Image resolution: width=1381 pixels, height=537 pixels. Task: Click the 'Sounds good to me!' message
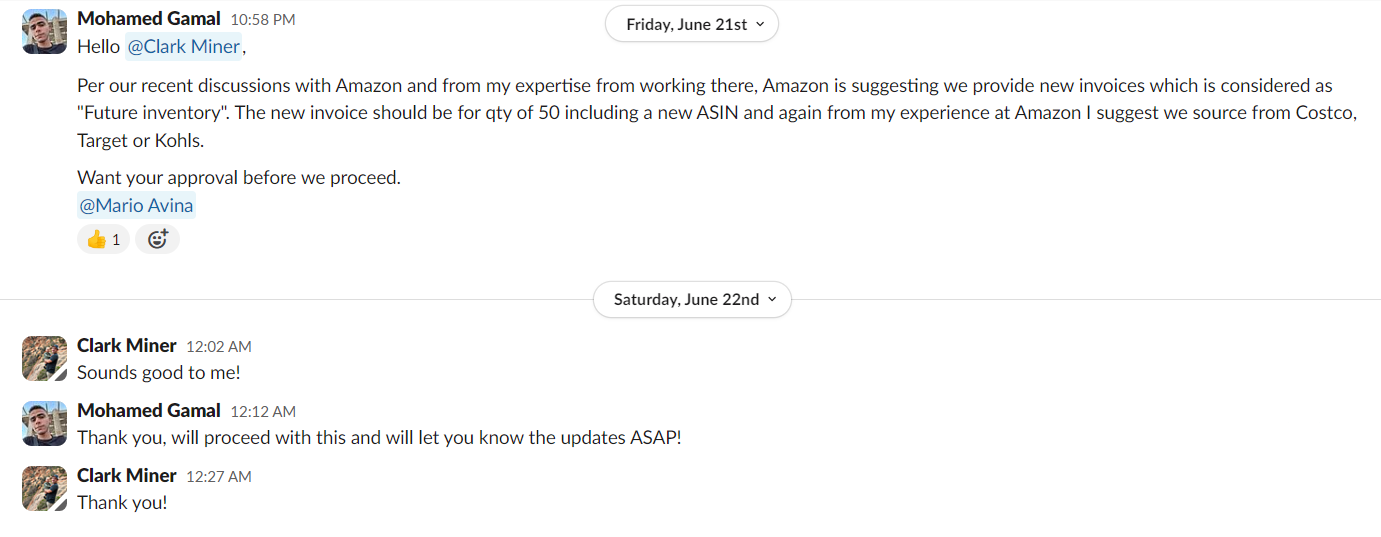click(159, 373)
